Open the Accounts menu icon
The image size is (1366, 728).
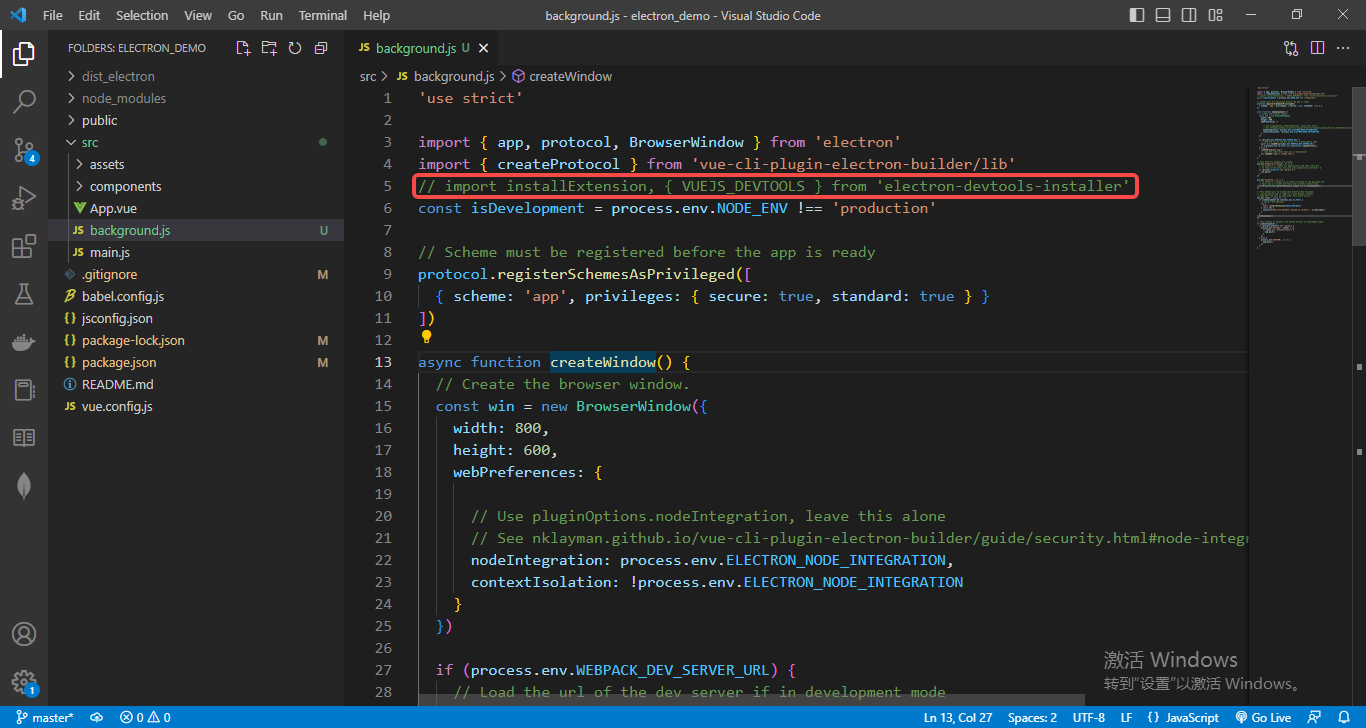(x=24, y=634)
